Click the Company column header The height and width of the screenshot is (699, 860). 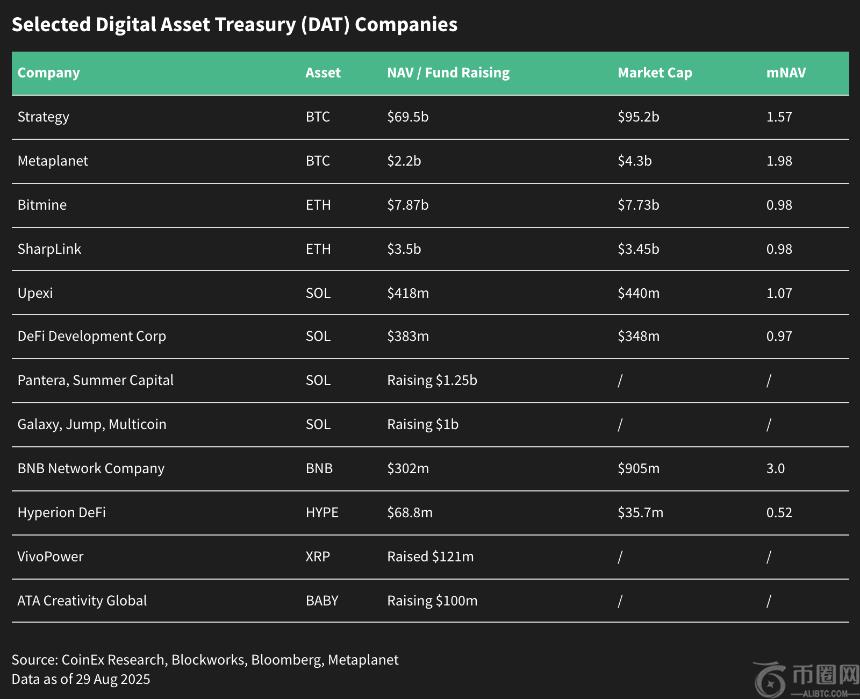48,72
